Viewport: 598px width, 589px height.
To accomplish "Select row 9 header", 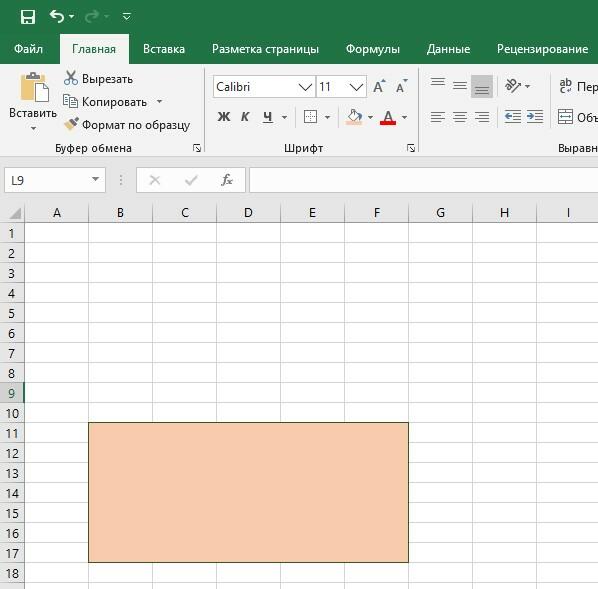I will [x=12, y=393].
